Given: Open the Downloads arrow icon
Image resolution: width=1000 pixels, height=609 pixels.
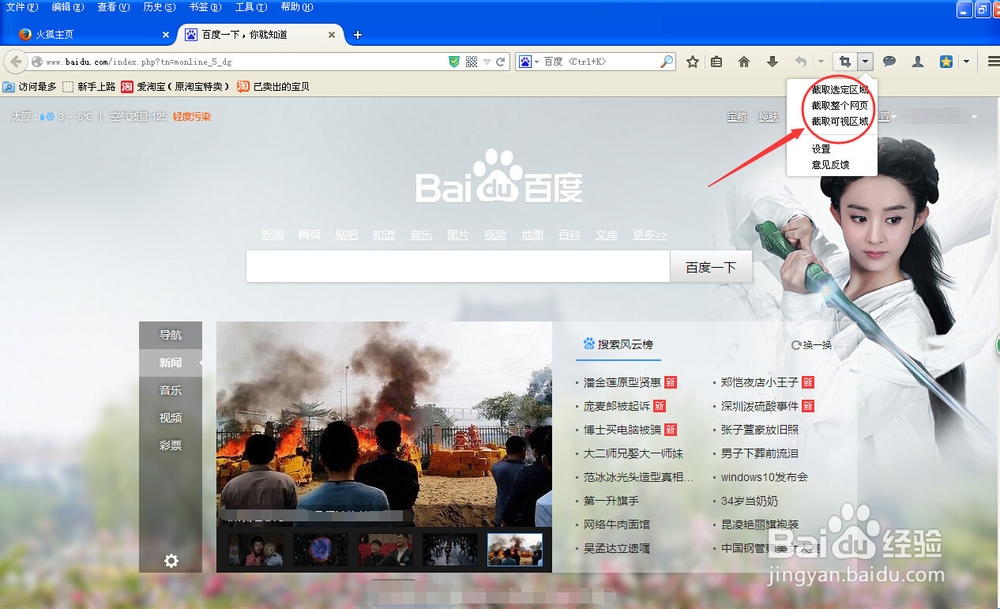Looking at the screenshot, I should click(773, 60).
